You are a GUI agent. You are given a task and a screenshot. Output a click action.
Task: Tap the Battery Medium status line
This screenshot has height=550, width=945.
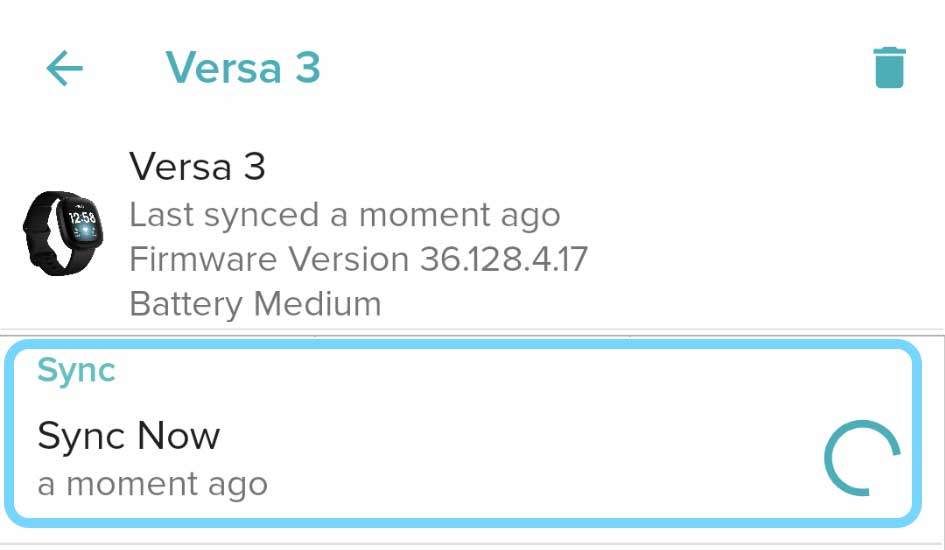255,303
